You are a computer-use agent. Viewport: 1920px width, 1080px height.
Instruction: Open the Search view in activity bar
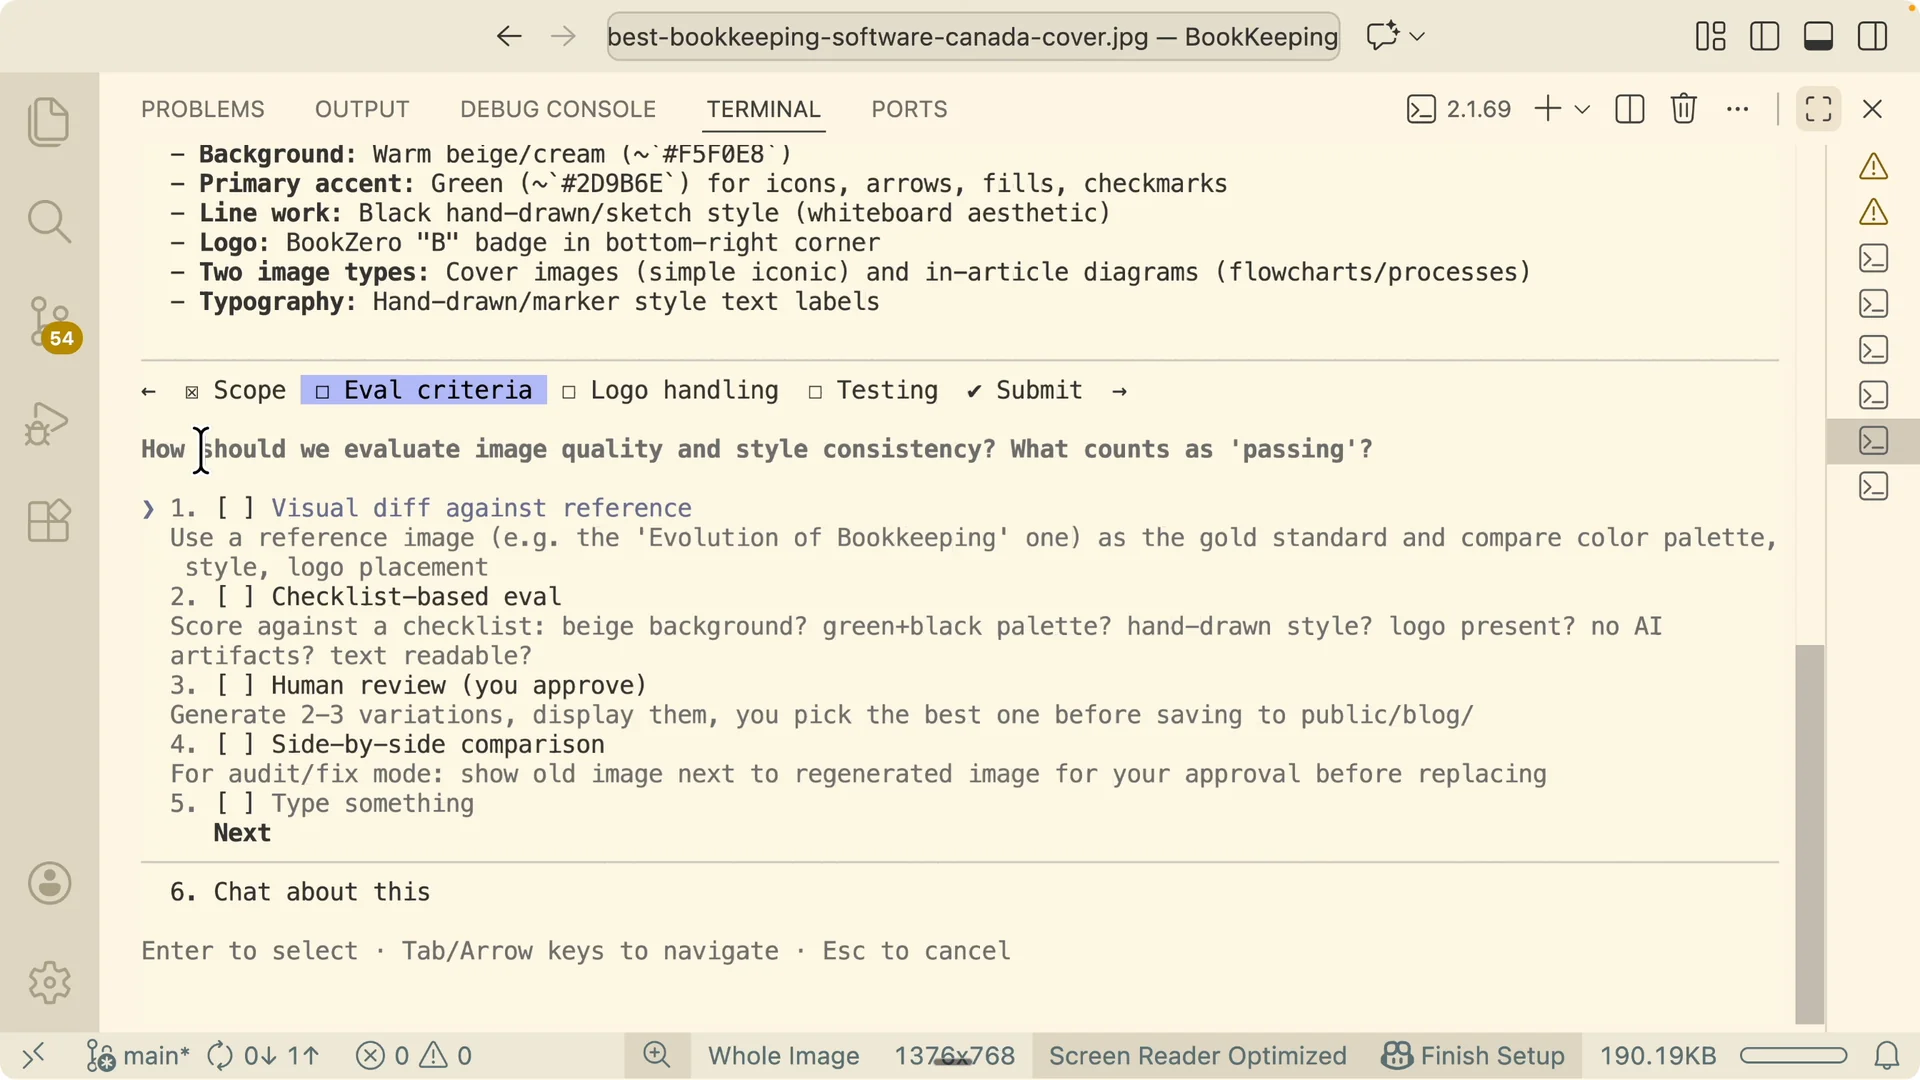[x=48, y=221]
